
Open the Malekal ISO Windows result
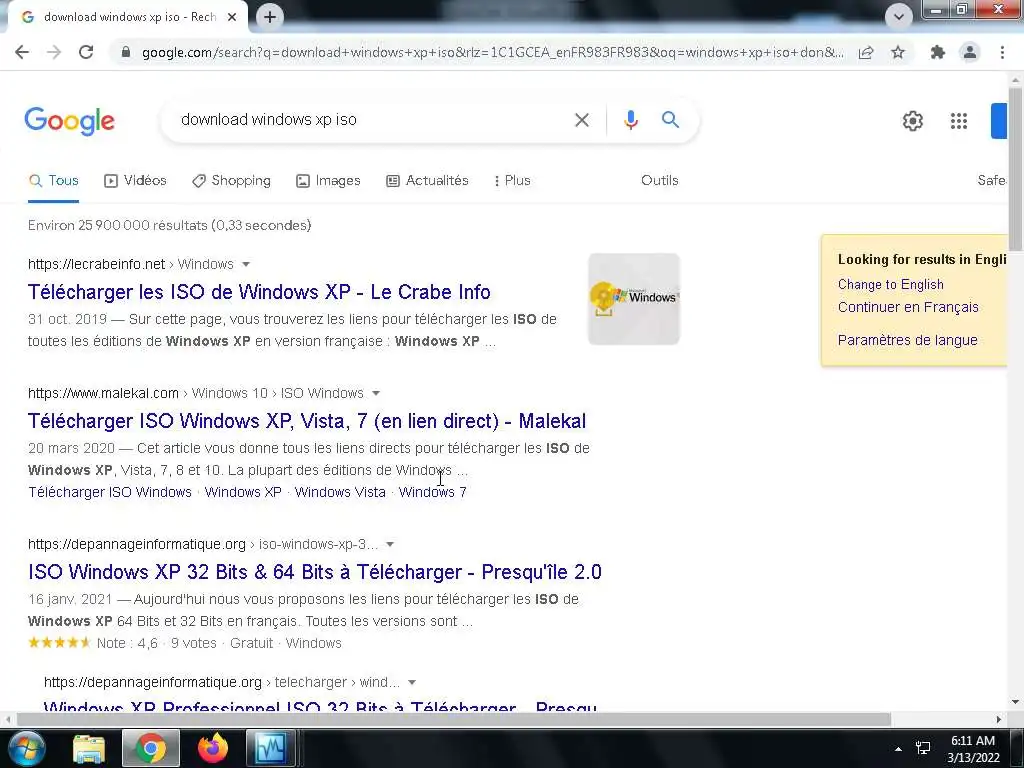point(307,421)
